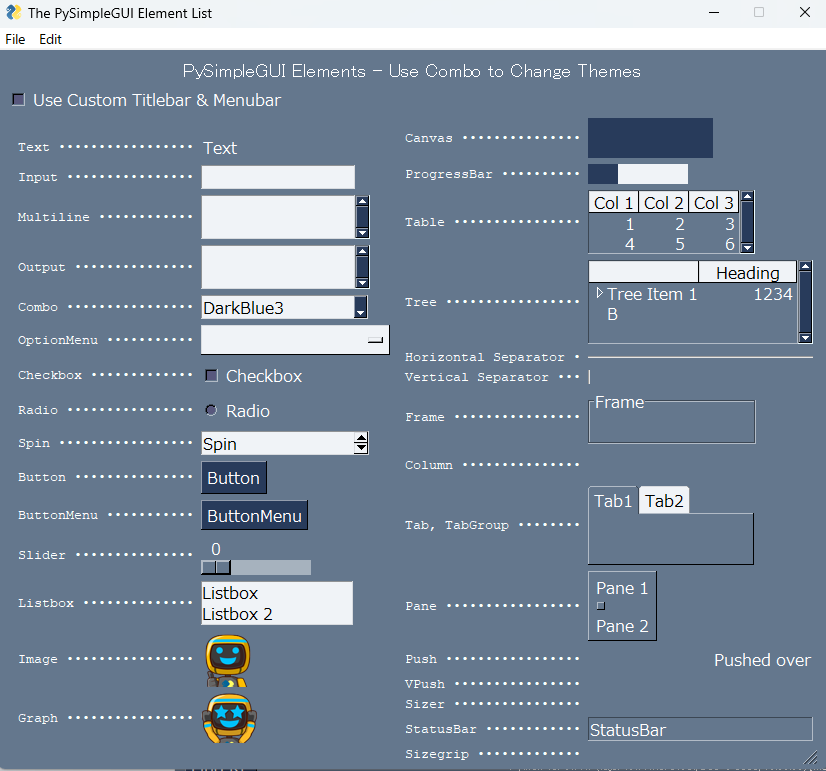Click the Table scrollbar down arrow
The image size is (826, 771).
tap(747, 245)
